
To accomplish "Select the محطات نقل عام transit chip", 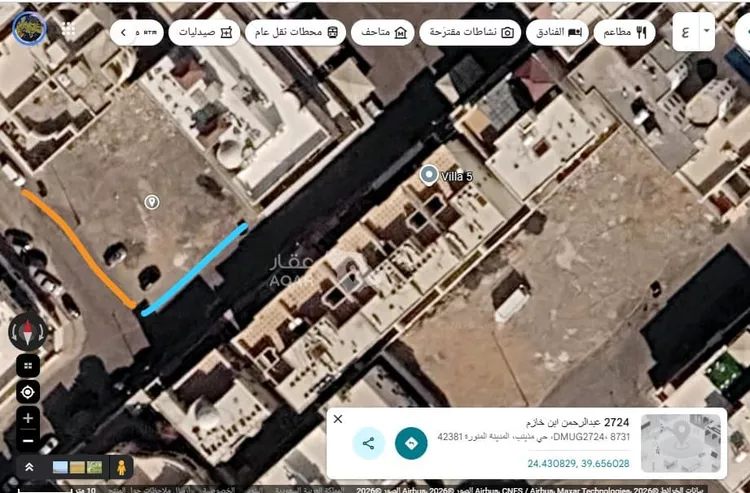I will pos(295,33).
